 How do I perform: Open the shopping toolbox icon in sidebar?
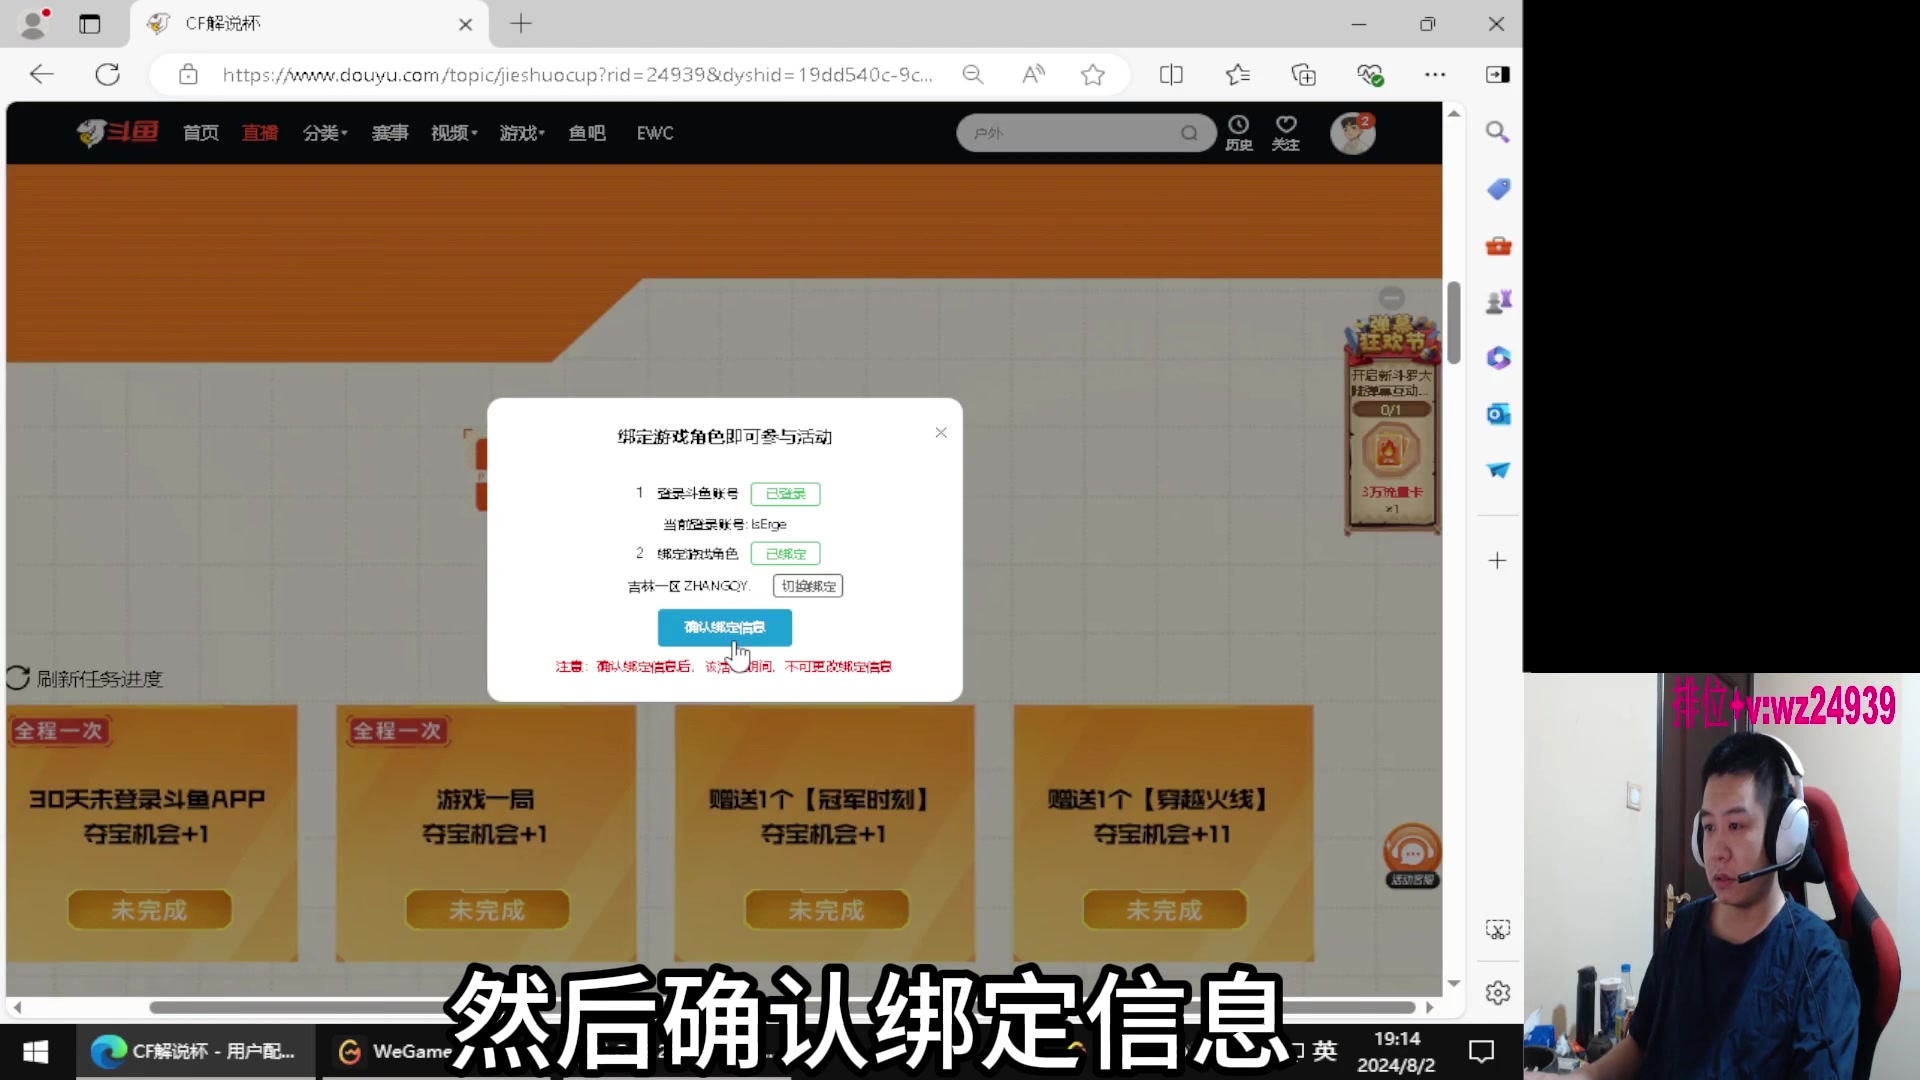tap(1497, 245)
